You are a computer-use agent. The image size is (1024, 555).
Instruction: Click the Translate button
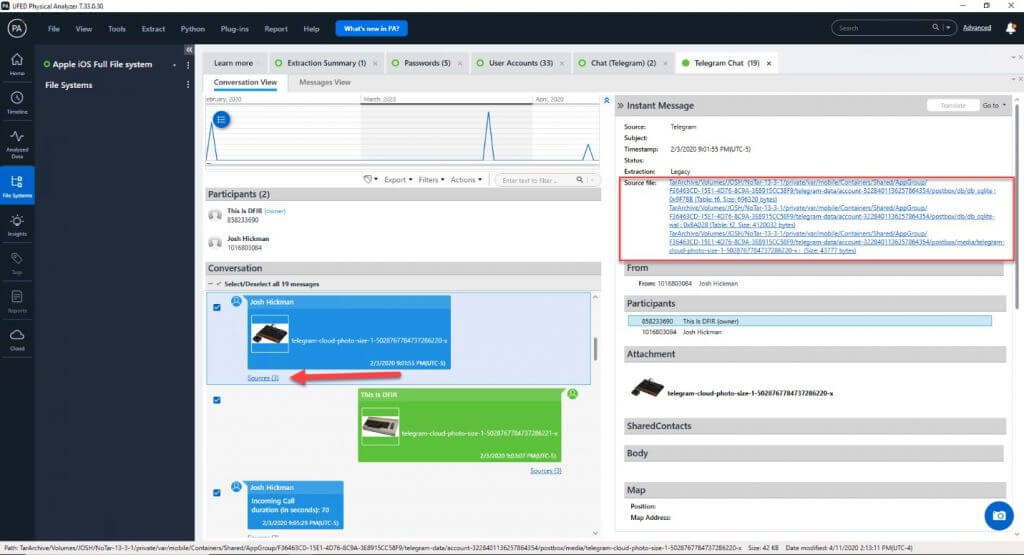[x=953, y=105]
